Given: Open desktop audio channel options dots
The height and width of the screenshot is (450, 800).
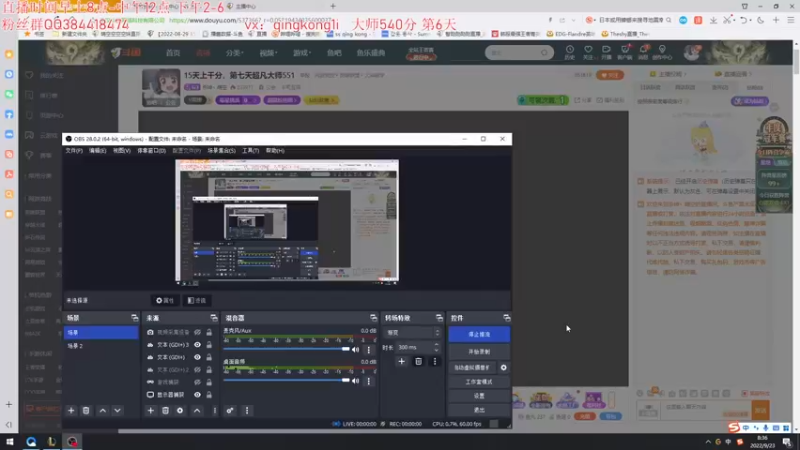Looking at the screenshot, I should click(368, 381).
